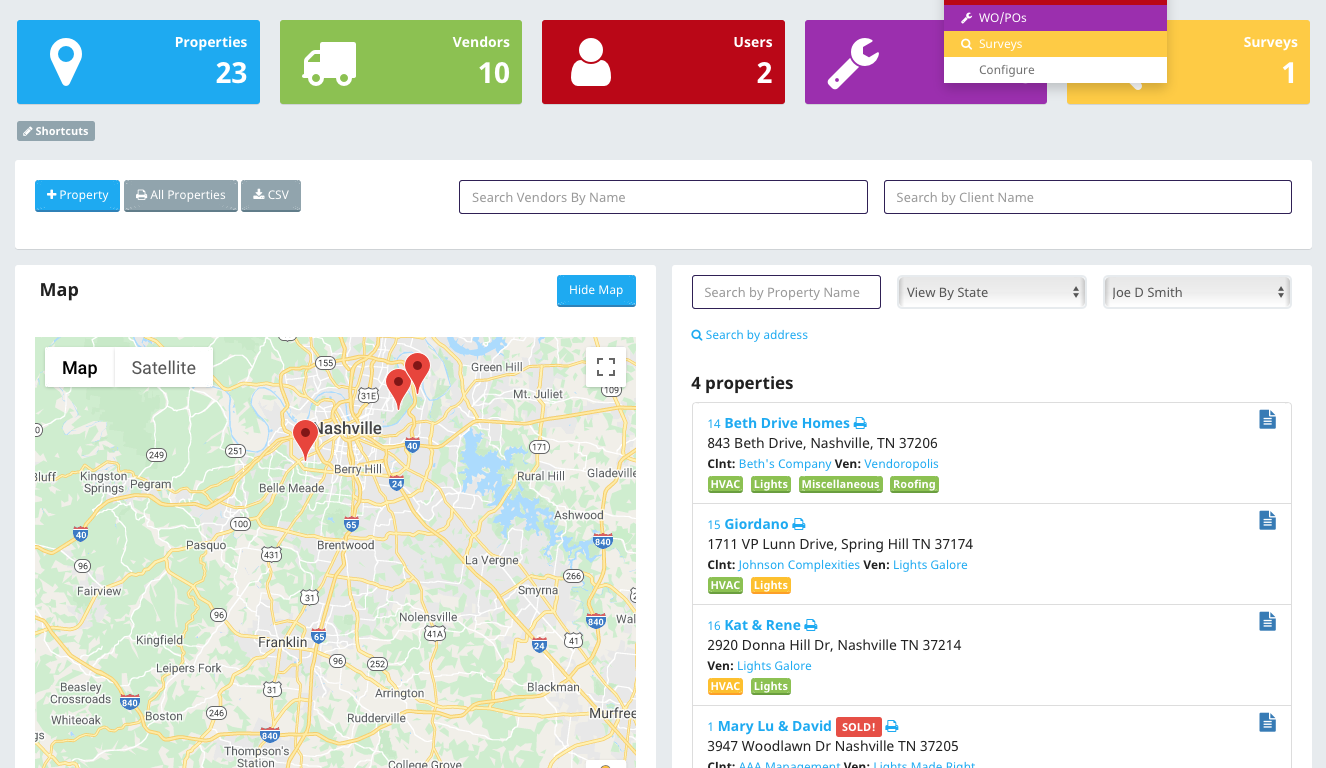
Task: Click address '843 Beth Drive, Nashville, TN 37206'
Action: coord(822,443)
